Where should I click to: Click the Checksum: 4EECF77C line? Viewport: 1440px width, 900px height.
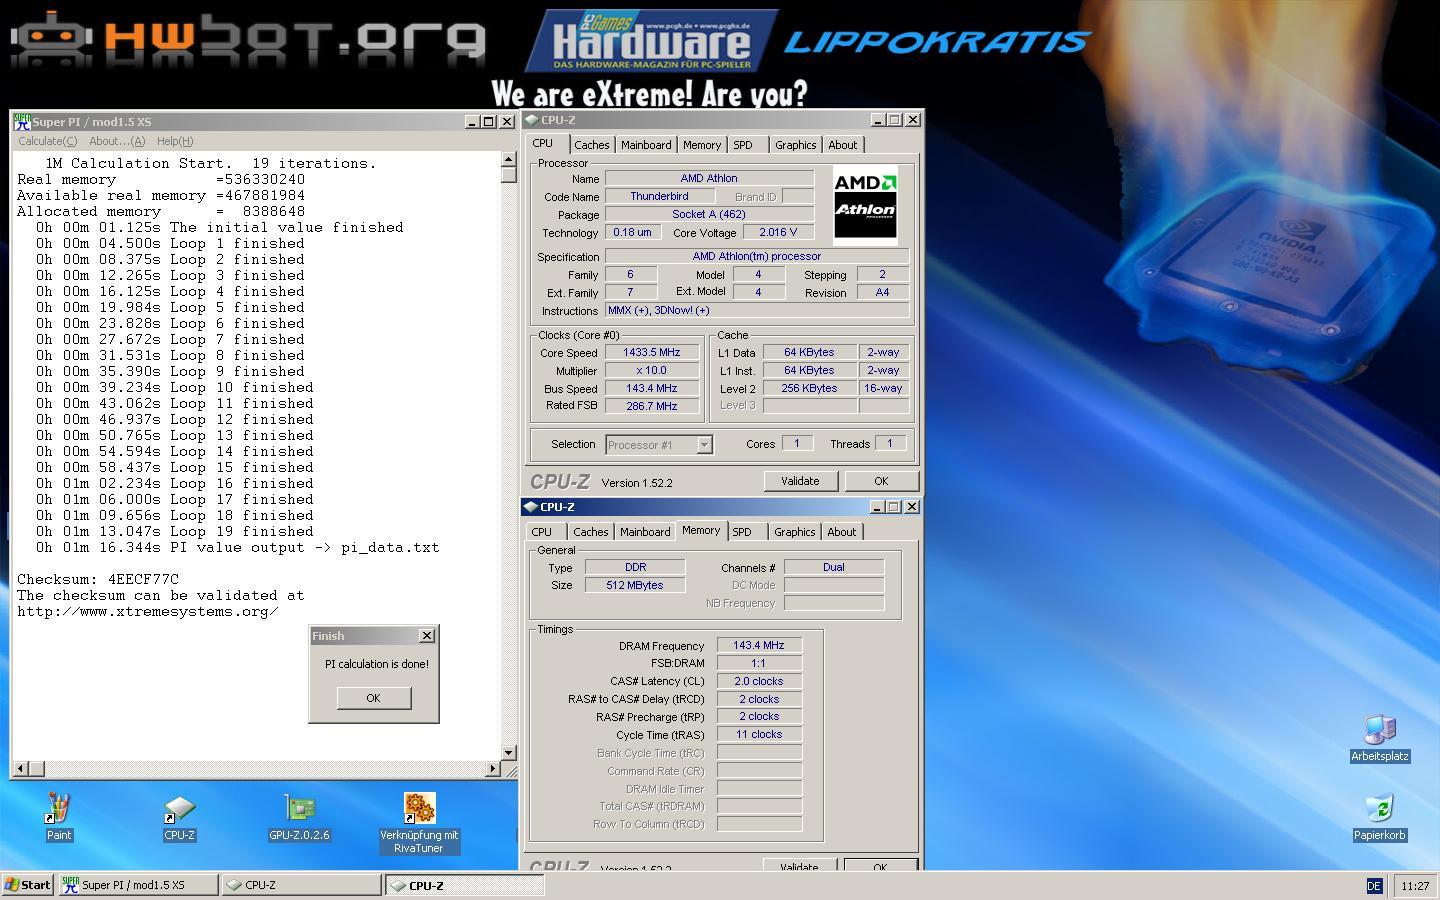point(98,579)
